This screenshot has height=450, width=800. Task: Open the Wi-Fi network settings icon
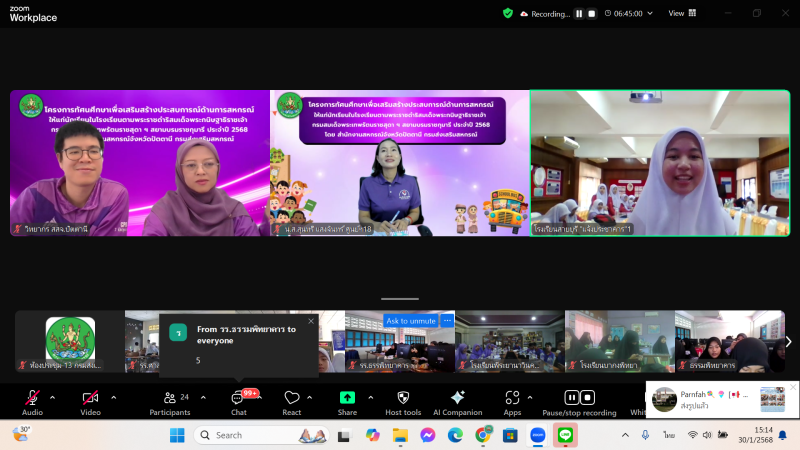pyautogui.click(x=692, y=435)
